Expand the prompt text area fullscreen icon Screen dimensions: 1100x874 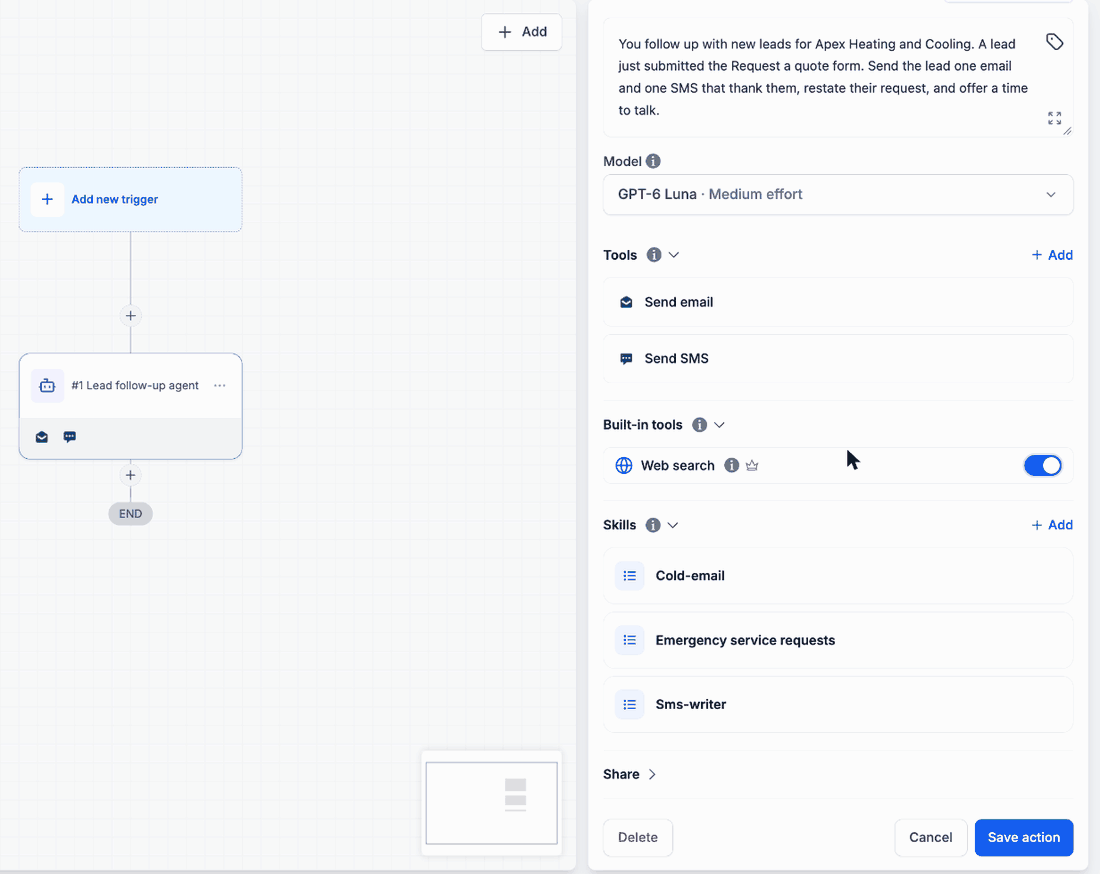[x=1054, y=118]
